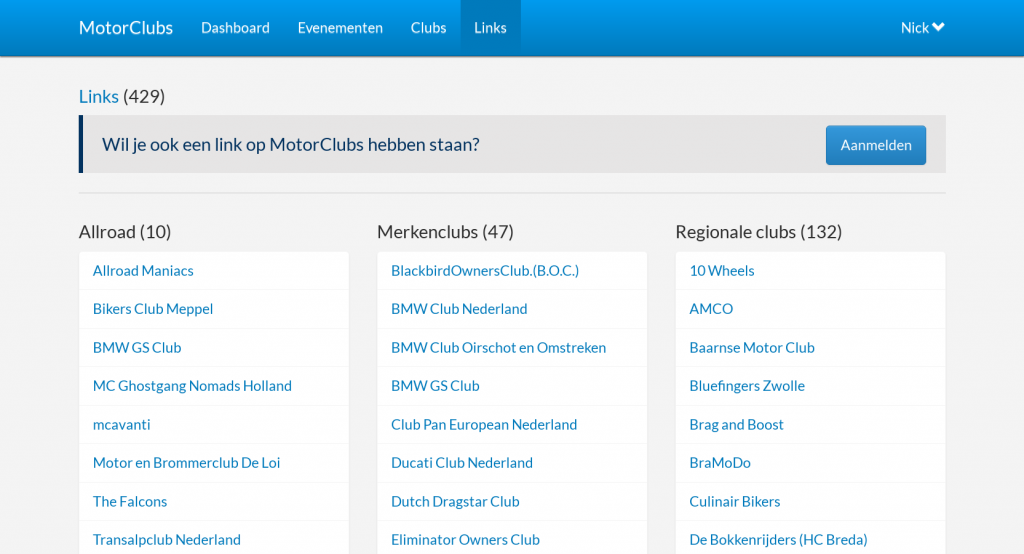
Task: Open The Falcons link
Action: pos(130,502)
